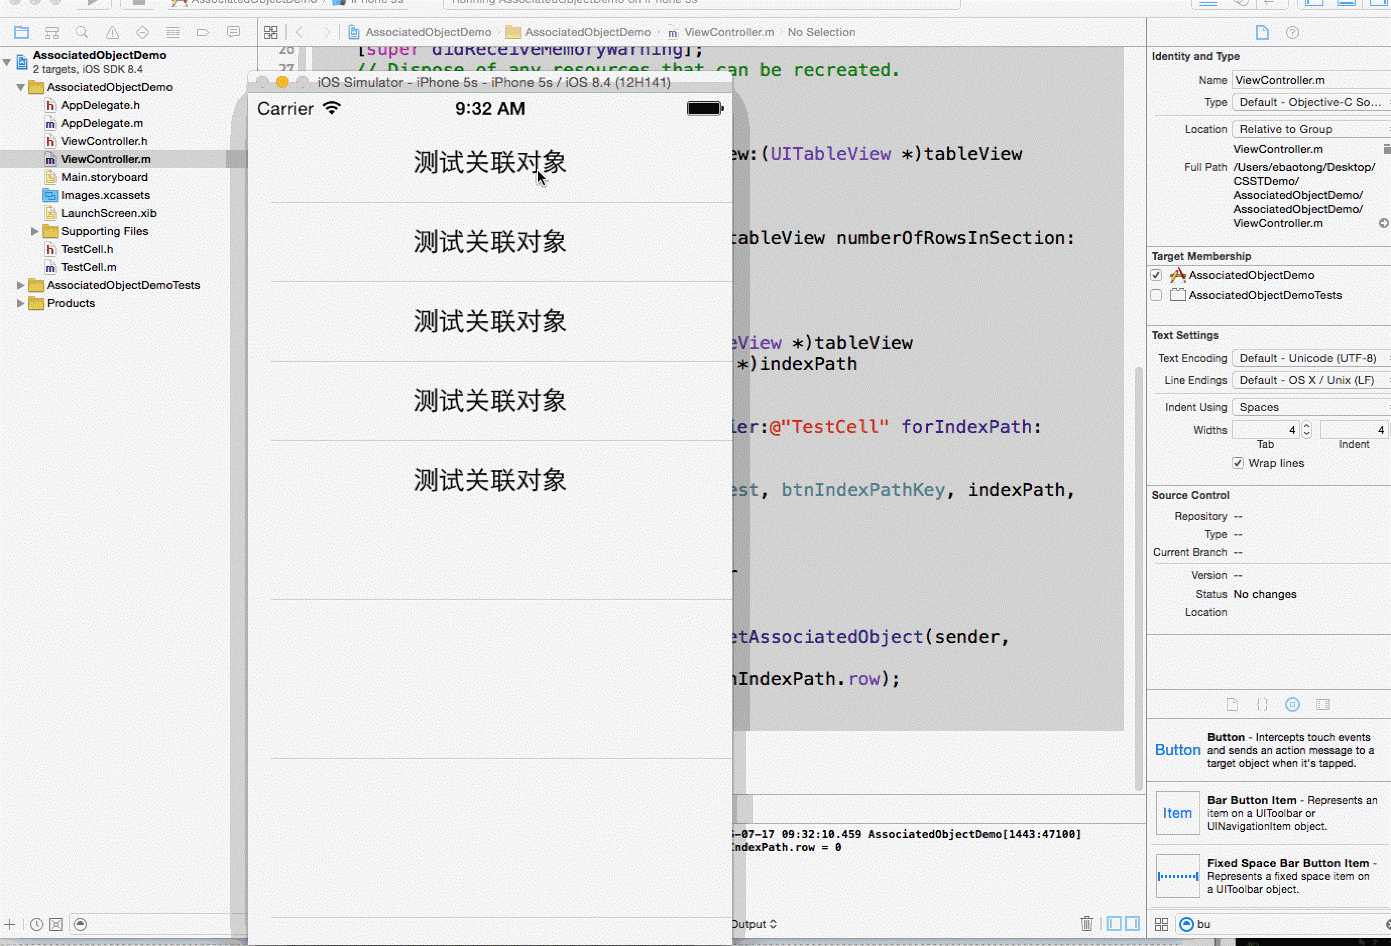Tap the third 测试关联对象 button in simulator

click(x=490, y=321)
